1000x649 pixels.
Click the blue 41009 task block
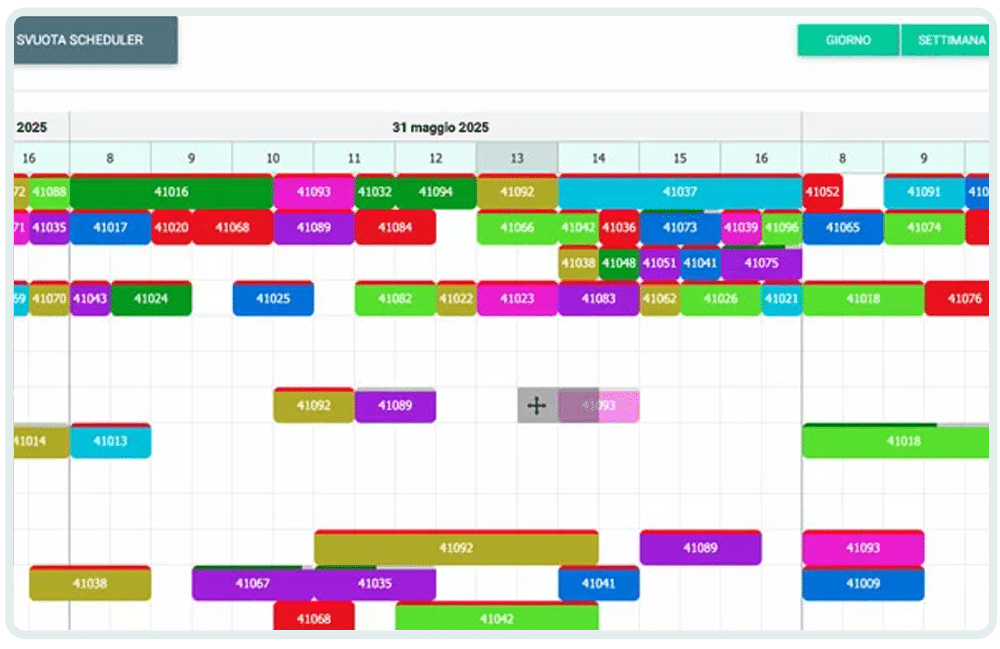[863, 584]
